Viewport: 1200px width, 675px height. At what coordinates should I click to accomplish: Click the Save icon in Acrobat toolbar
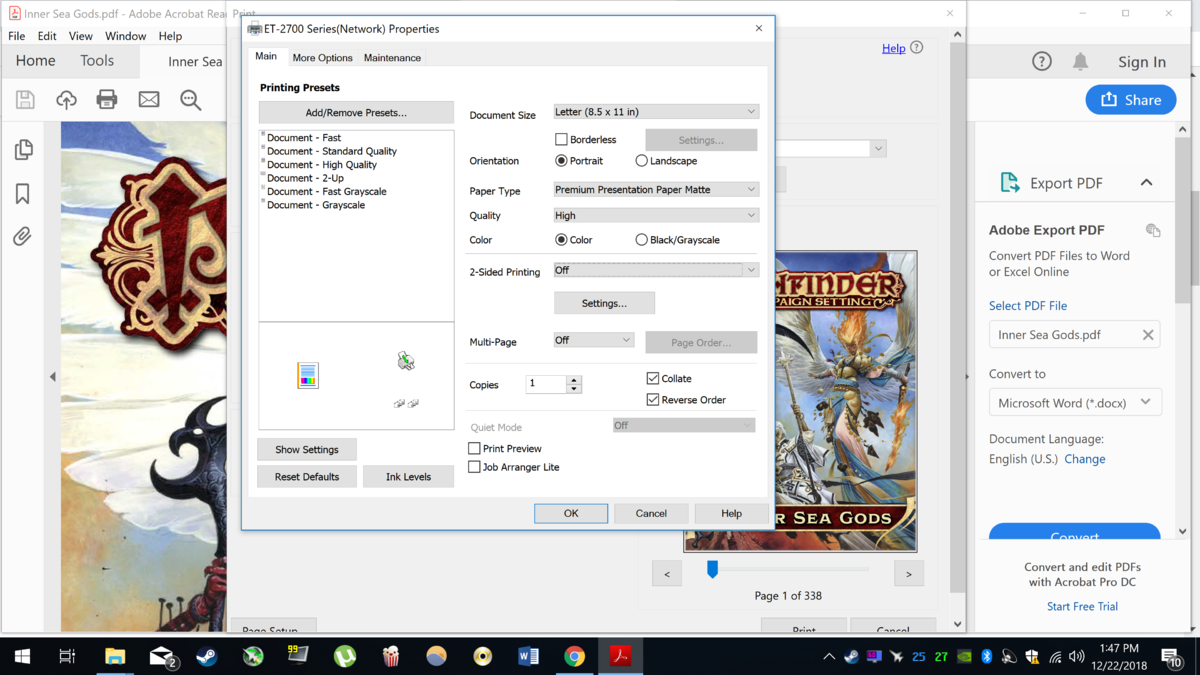[x=25, y=99]
